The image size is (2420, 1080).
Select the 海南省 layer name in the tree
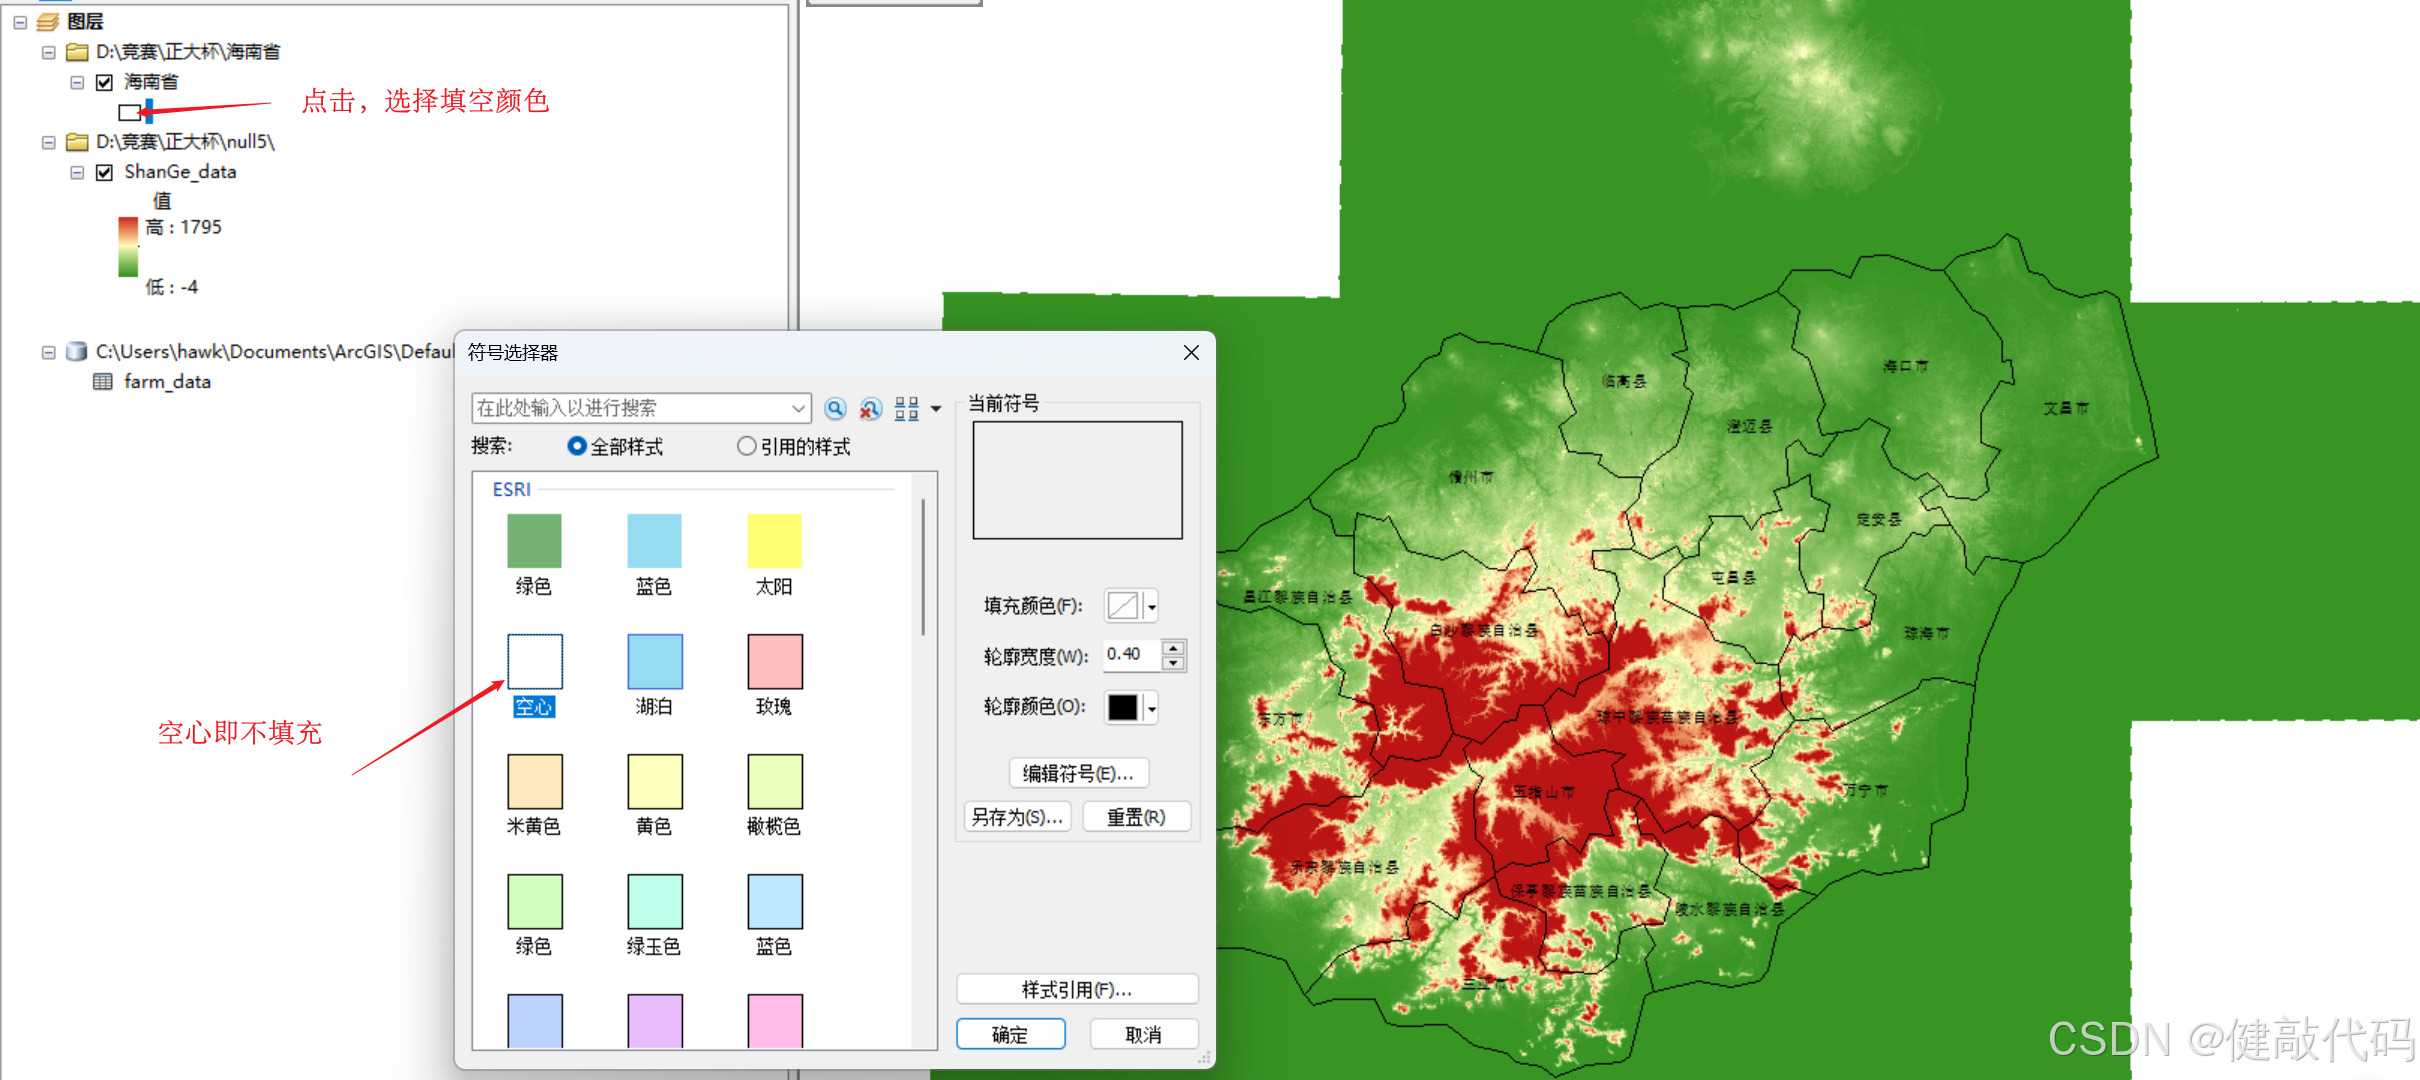151,82
